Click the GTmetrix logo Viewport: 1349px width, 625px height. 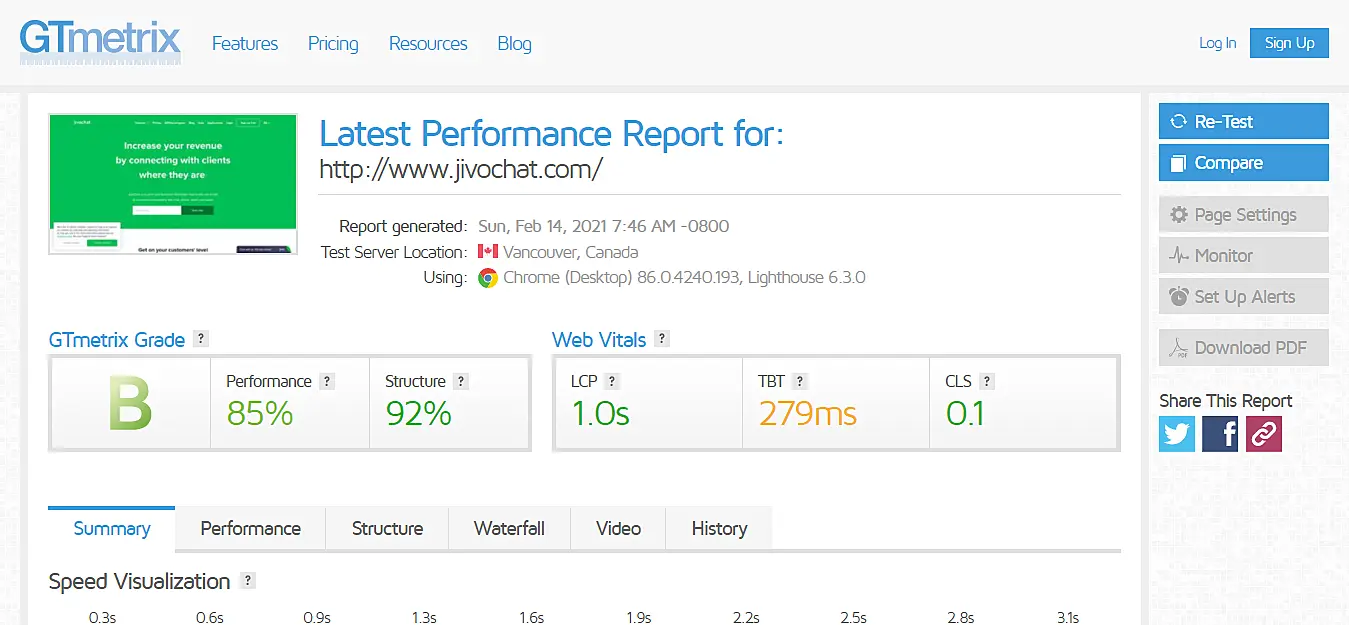point(99,41)
